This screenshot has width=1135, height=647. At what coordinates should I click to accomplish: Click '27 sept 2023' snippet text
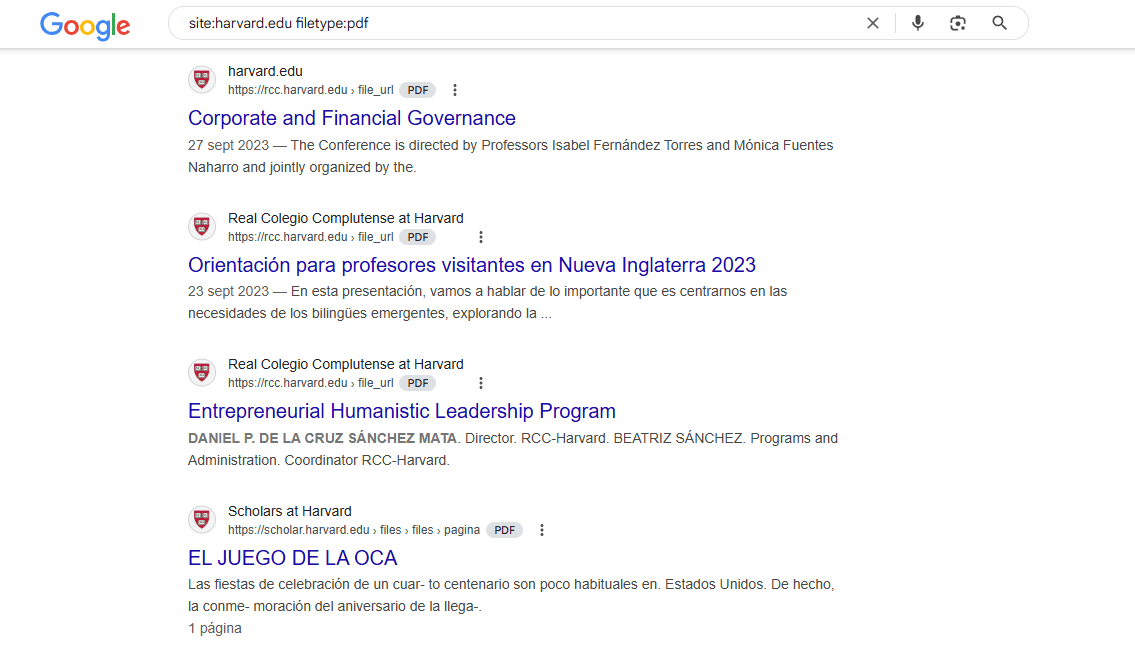(228, 145)
